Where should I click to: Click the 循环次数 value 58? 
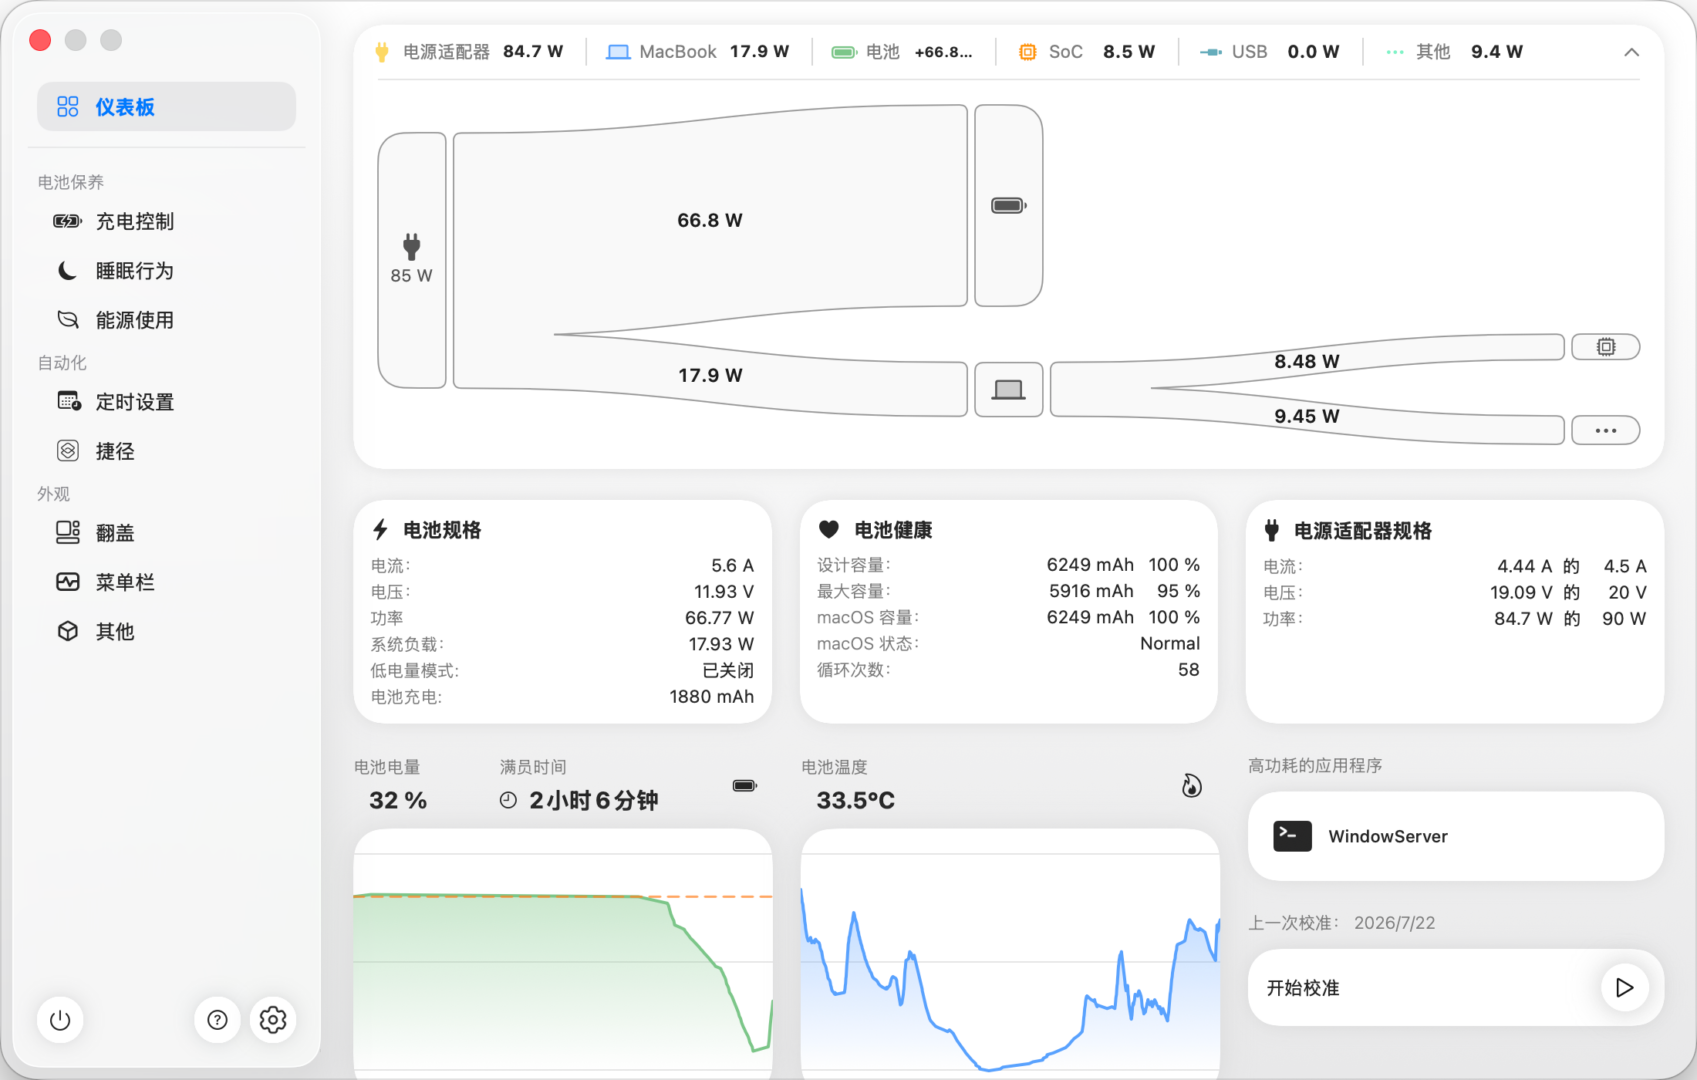[1188, 670]
